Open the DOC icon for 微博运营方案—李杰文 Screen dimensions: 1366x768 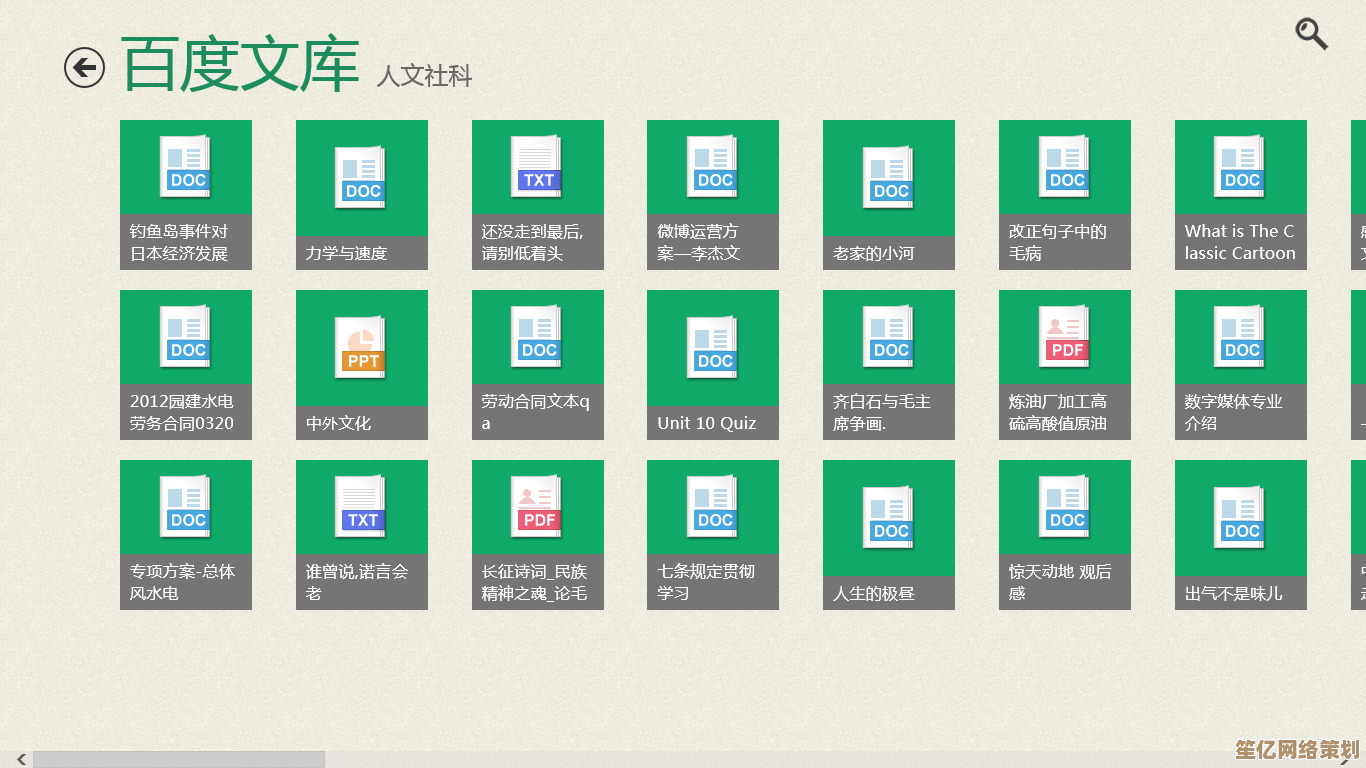(713, 166)
